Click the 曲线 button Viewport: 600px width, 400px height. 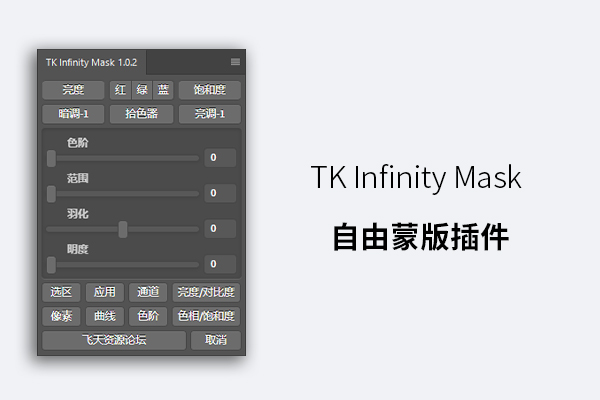105,316
